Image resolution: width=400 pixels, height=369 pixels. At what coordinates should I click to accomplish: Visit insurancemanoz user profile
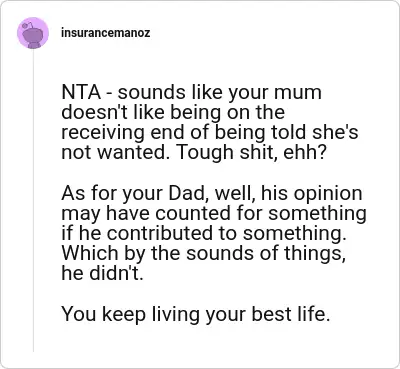(106, 33)
